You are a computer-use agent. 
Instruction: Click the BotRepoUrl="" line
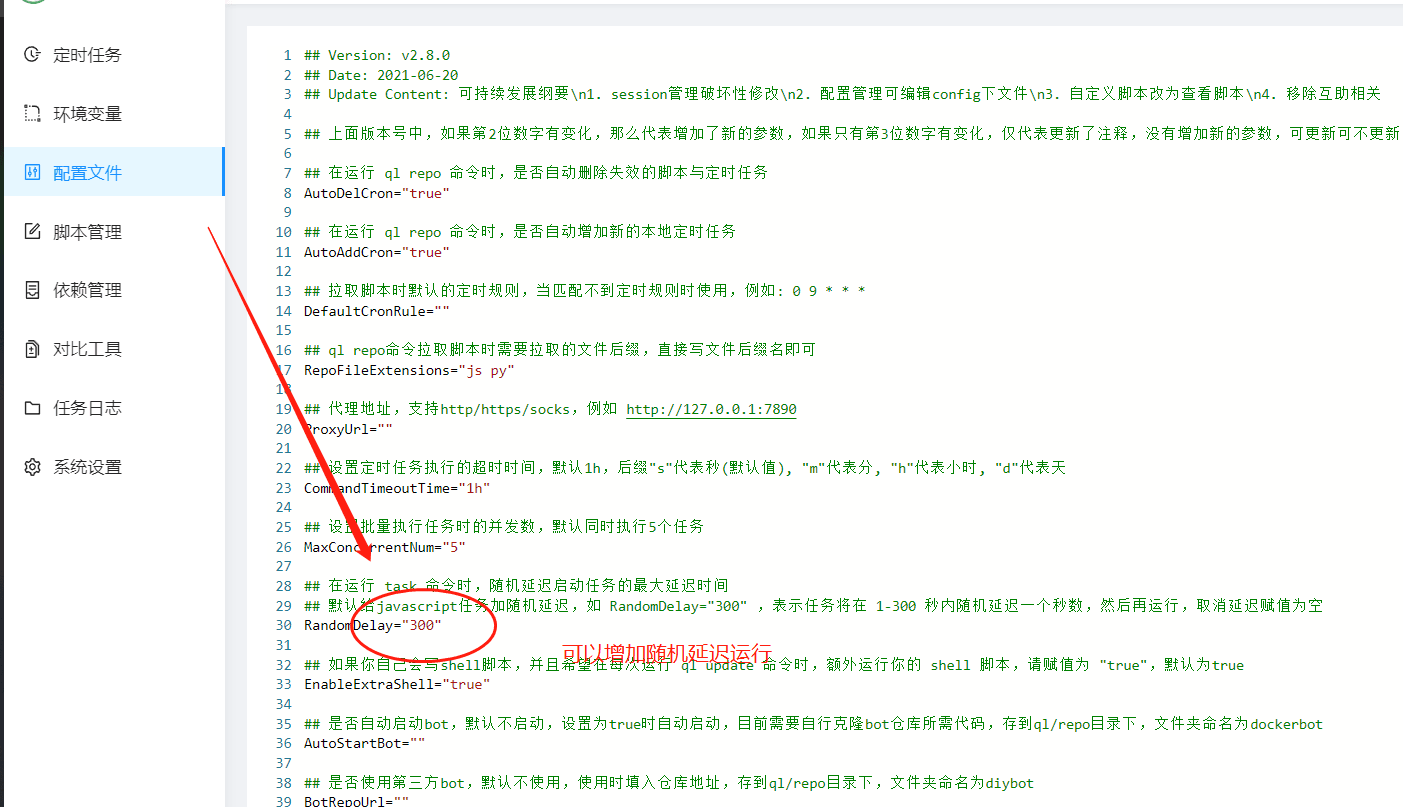point(357,801)
